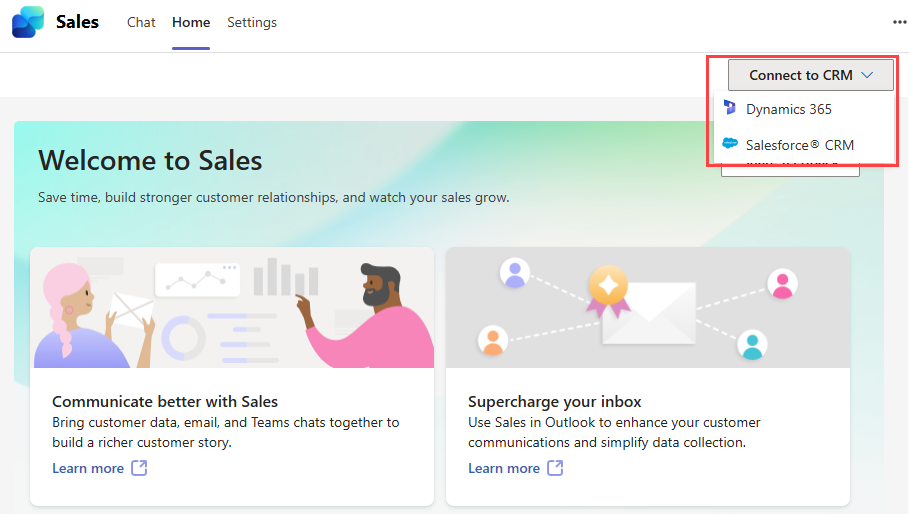The width and height of the screenshot is (909, 514).
Task: Select the Home tab
Action: click(191, 22)
